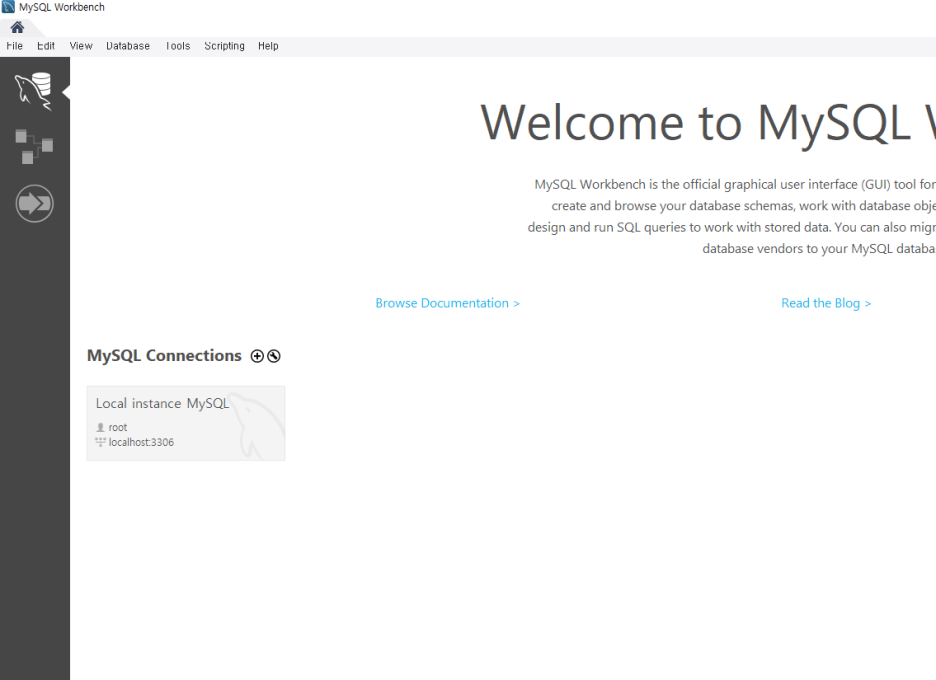This screenshot has width=936, height=680.
Task: Click the root user label on connection tile
Action: pyautogui.click(x=118, y=427)
